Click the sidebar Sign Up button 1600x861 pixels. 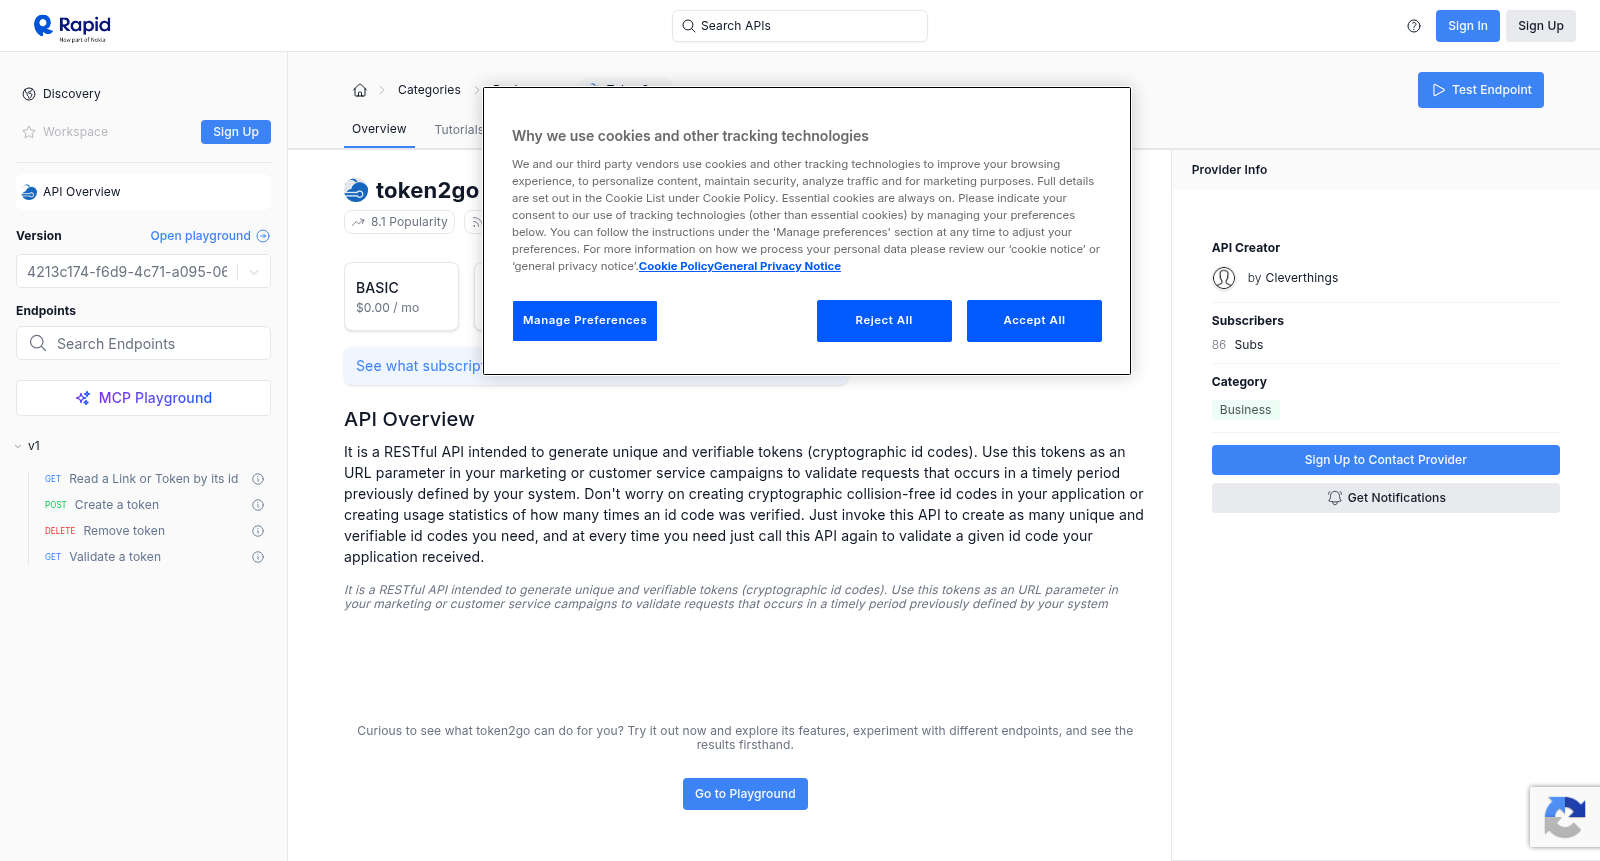pyautogui.click(x=236, y=132)
